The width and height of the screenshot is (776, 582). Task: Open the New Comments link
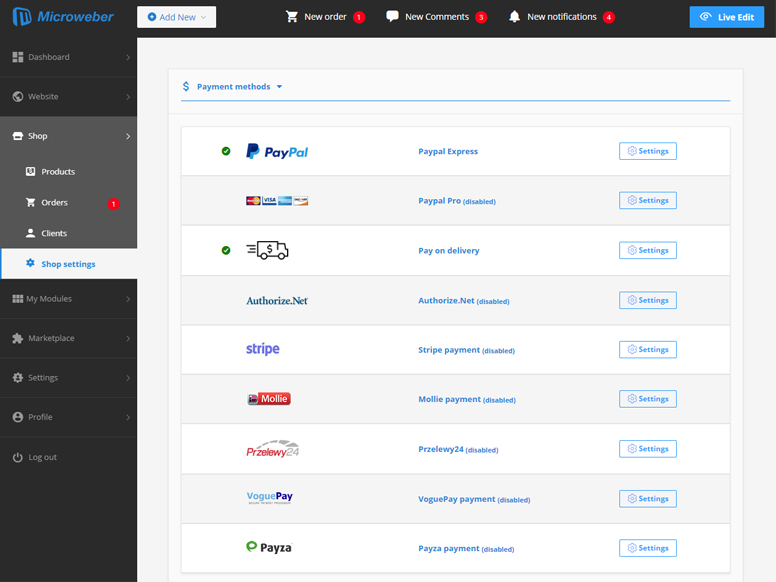click(437, 17)
